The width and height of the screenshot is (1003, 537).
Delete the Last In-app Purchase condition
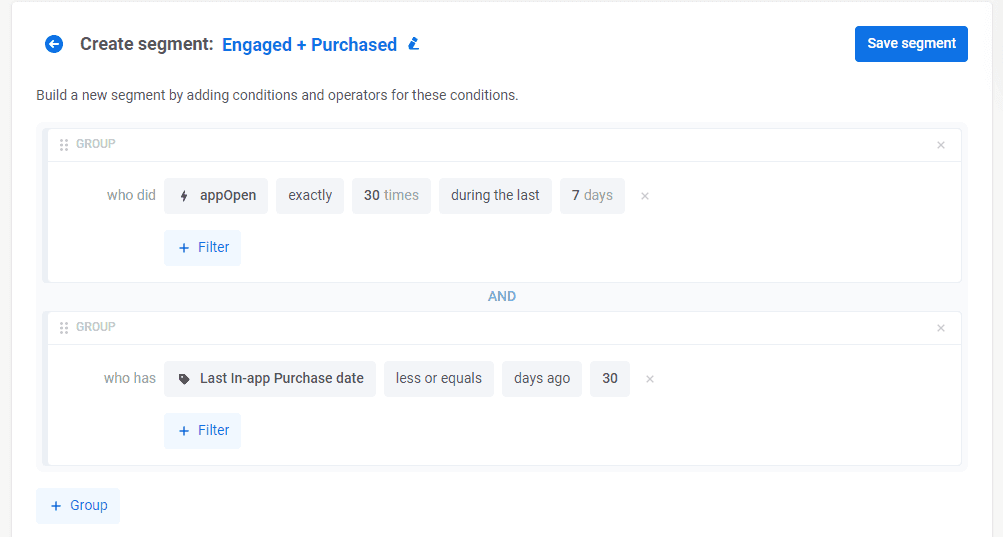point(650,379)
